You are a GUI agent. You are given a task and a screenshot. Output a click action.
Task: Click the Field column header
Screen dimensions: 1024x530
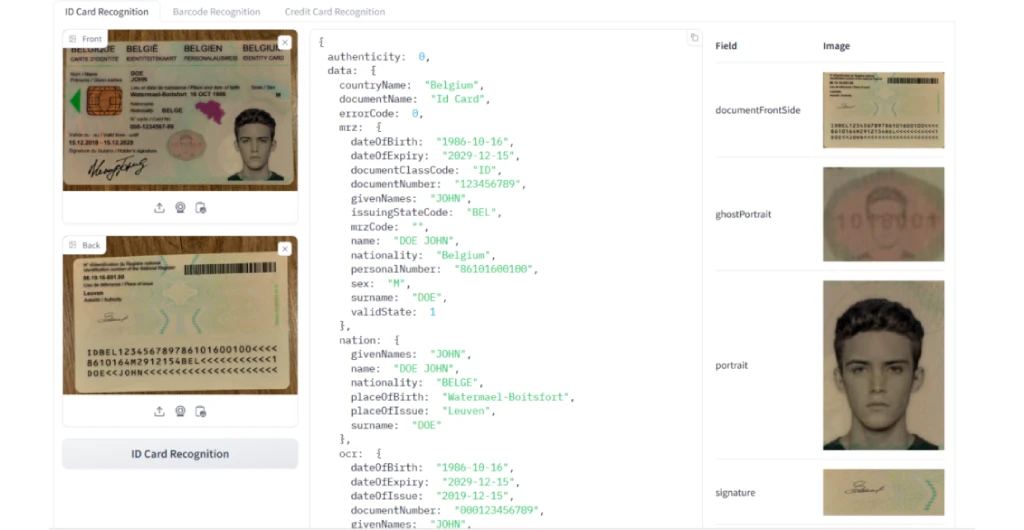tap(726, 46)
